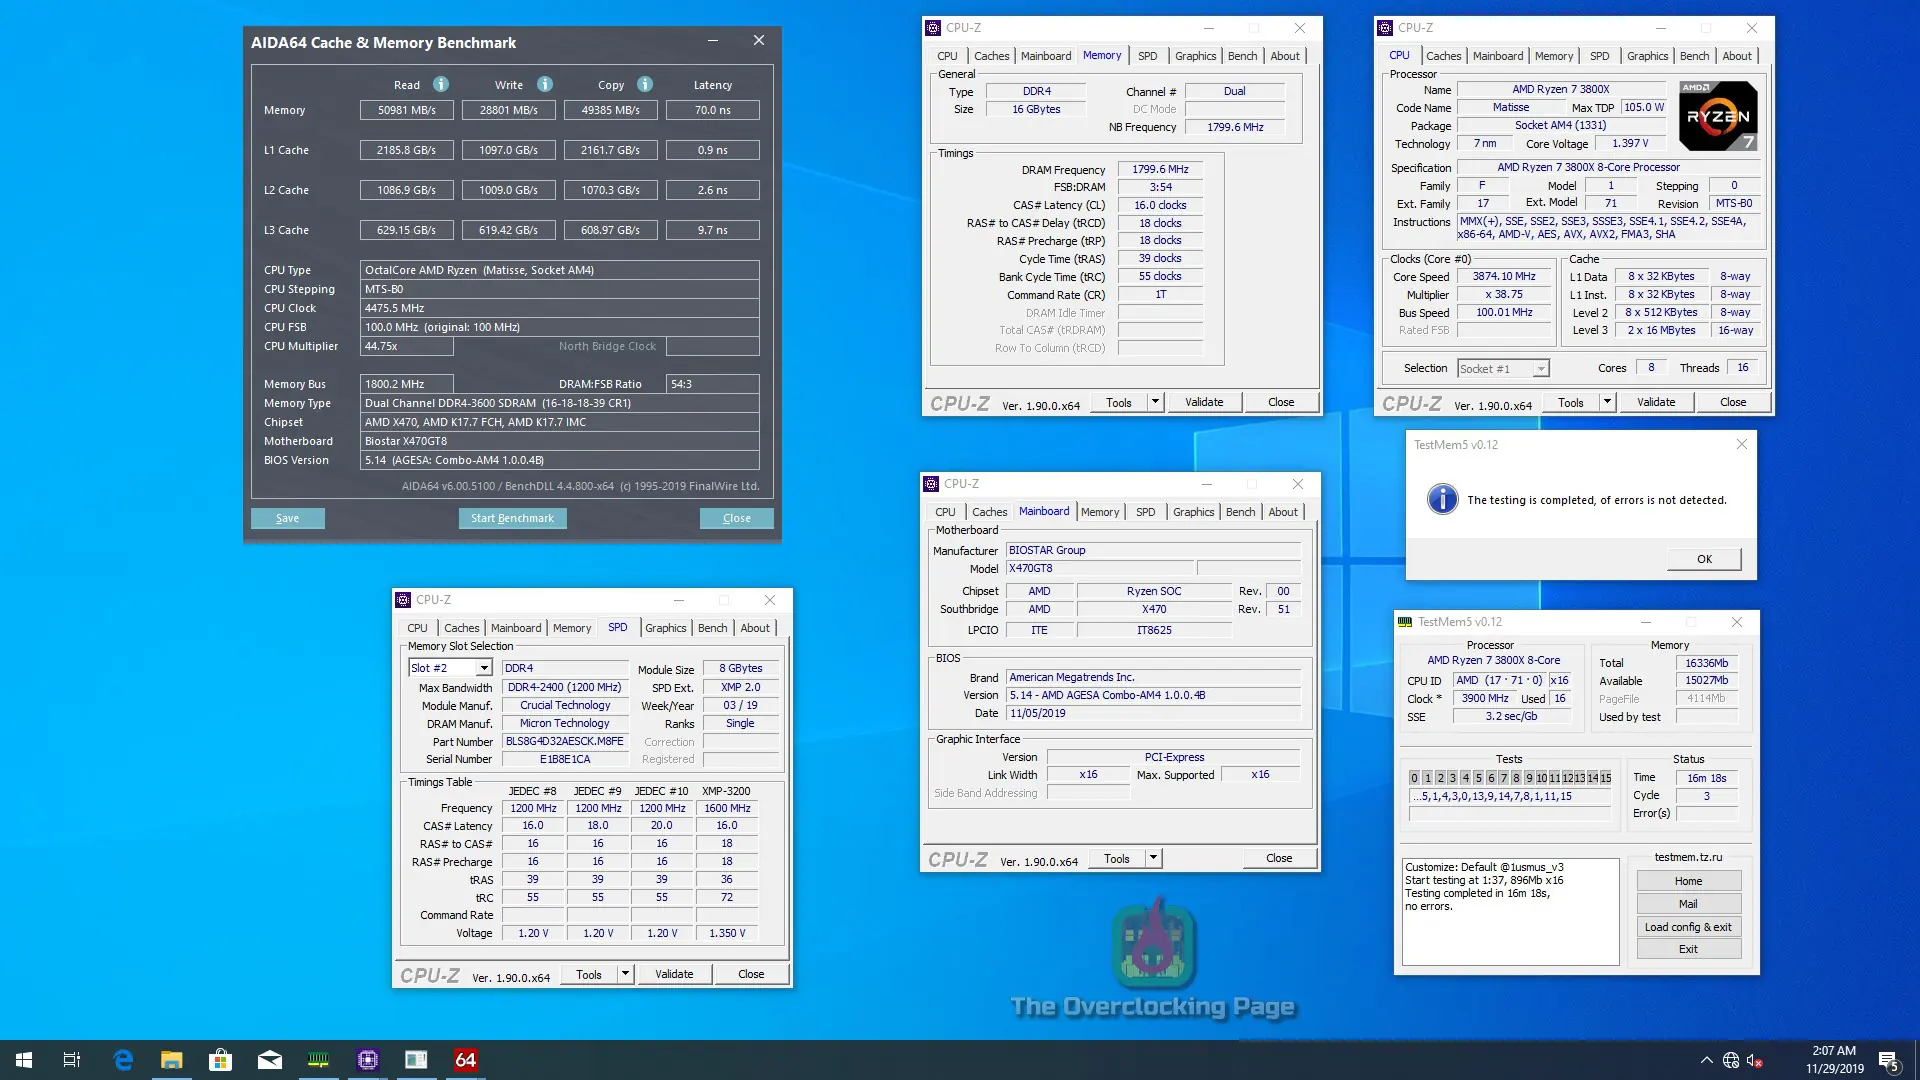Click Load config & exit button
The image size is (1920, 1080).
[x=1688, y=927]
